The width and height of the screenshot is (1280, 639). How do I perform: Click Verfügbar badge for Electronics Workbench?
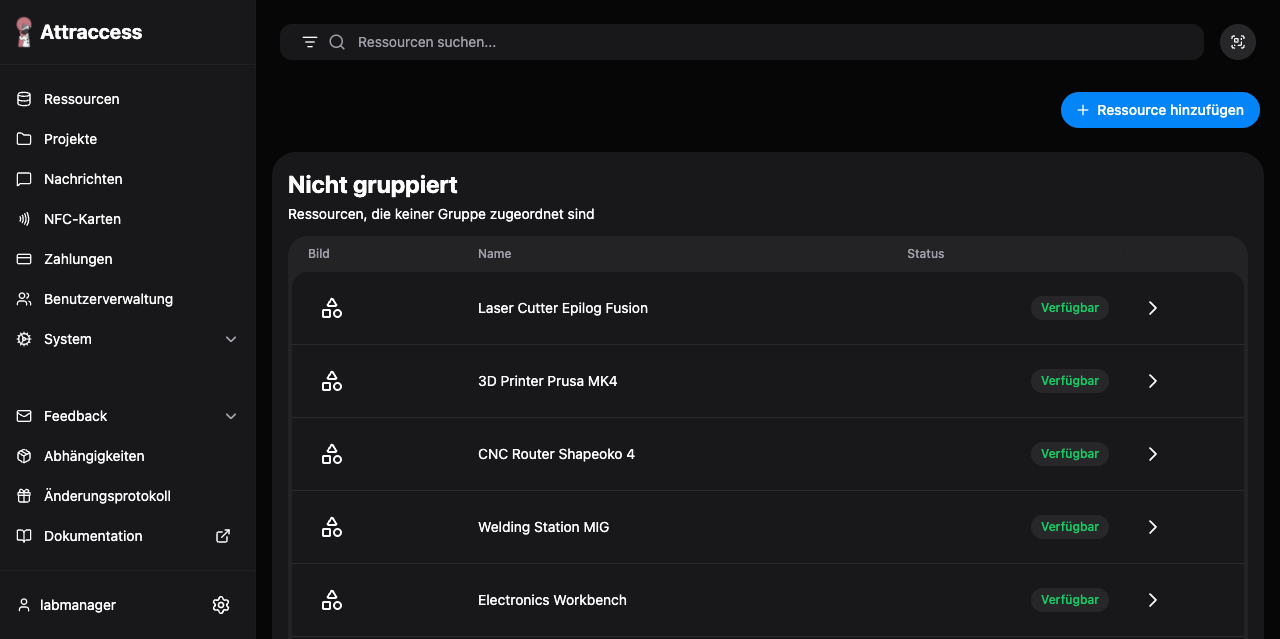pyautogui.click(x=1070, y=600)
